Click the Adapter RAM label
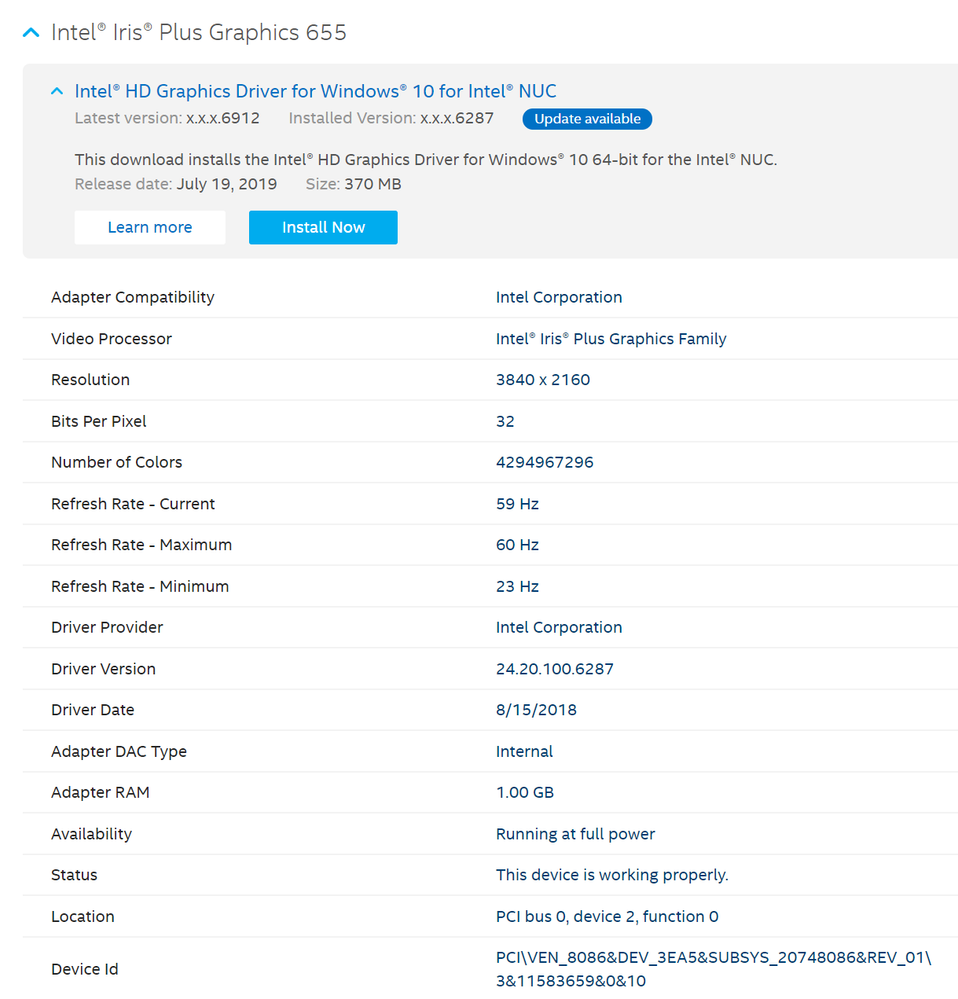This screenshot has height=999, width=958. click(x=100, y=793)
